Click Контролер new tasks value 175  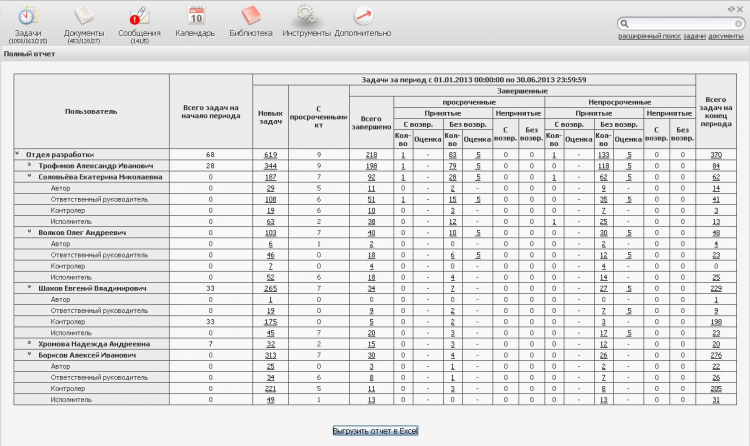click(270, 322)
